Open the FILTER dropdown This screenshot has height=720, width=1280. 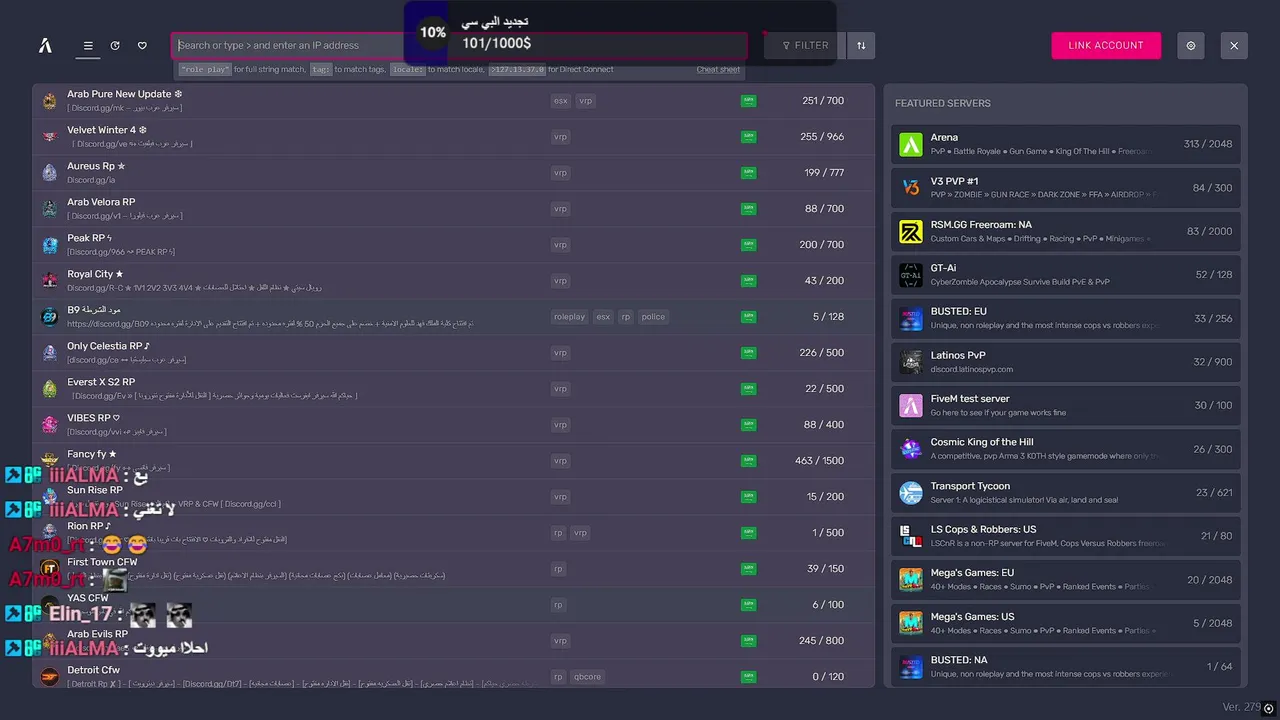[x=805, y=45]
